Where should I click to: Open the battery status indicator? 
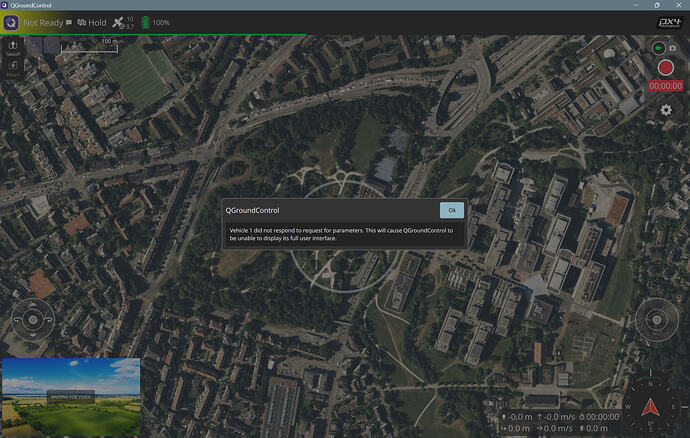[x=145, y=22]
